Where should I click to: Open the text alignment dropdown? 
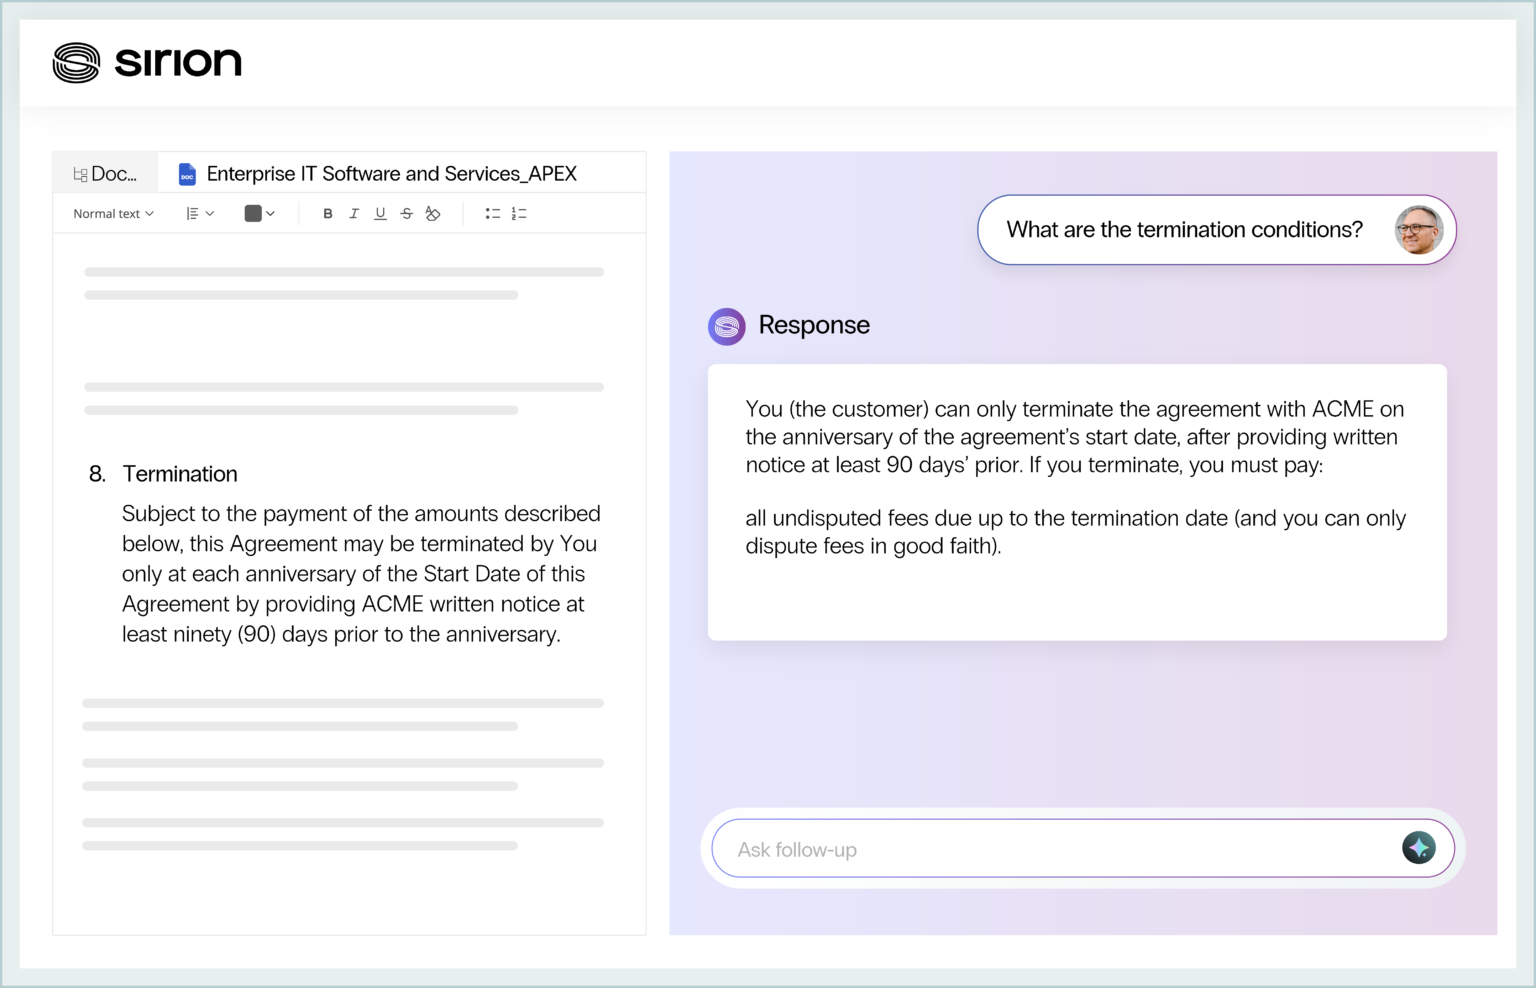(200, 214)
